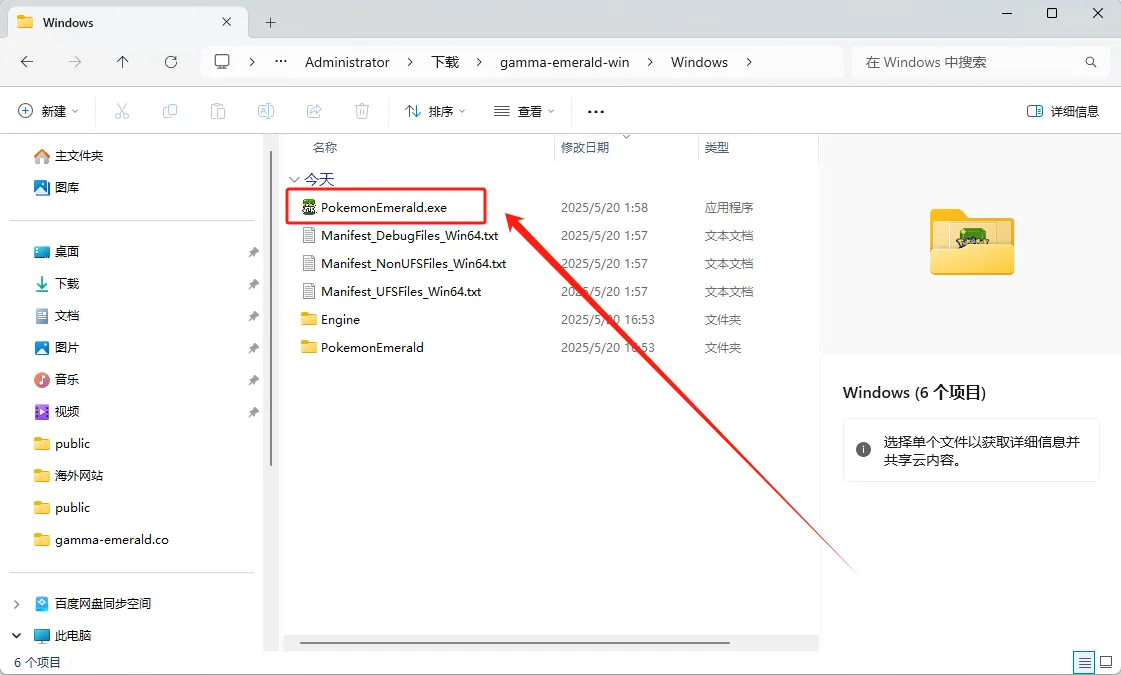Open the pinned 下载 downloads folder

click(x=56, y=284)
